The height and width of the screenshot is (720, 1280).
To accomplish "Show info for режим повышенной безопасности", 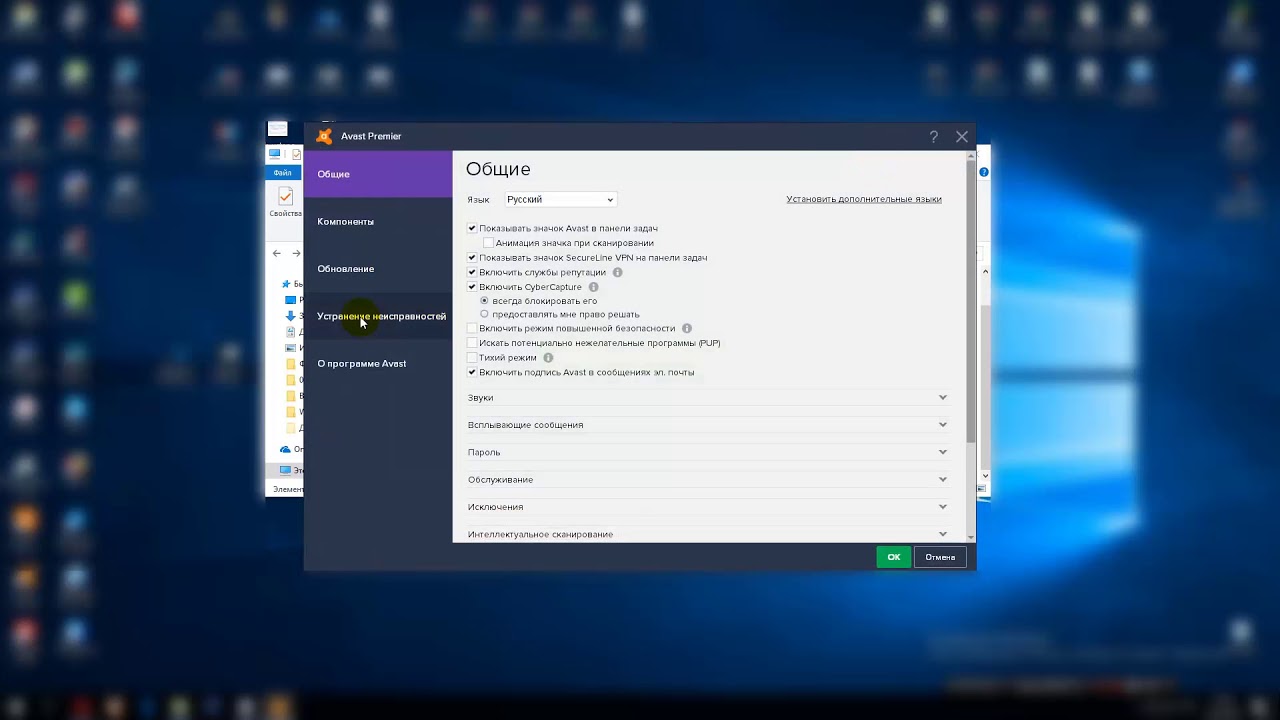I will pyautogui.click(x=687, y=328).
